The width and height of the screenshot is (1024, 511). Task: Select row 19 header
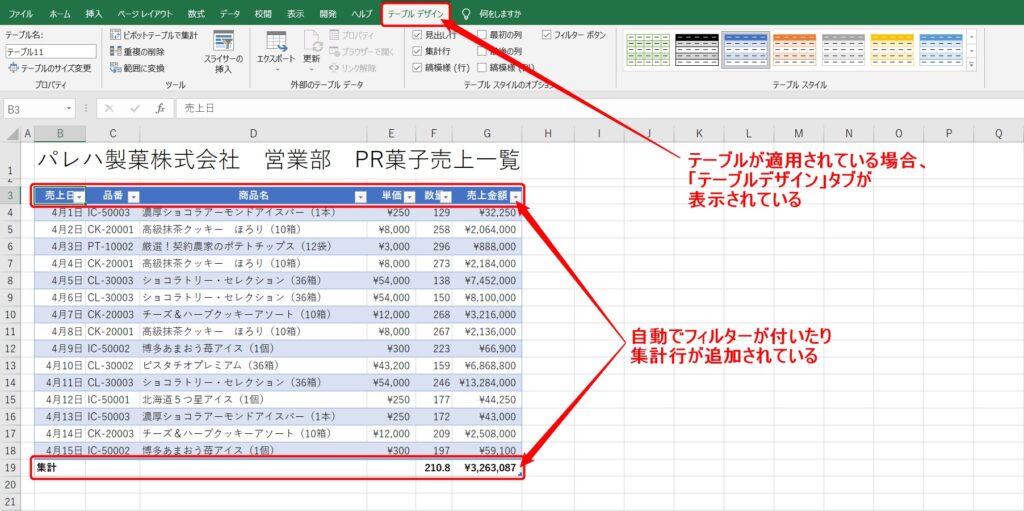pyautogui.click(x=10, y=468)
